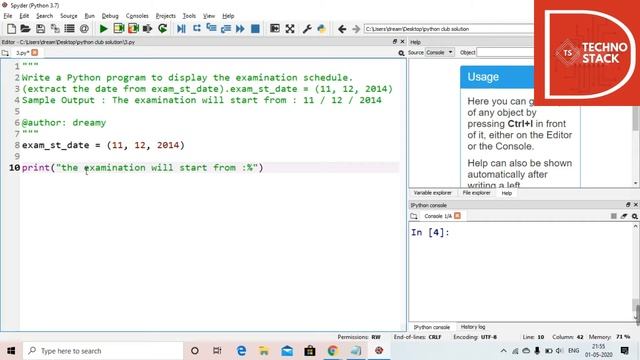Viewport: 640px width, 360px height.
Task: Open the File menu
Action: 8,16
